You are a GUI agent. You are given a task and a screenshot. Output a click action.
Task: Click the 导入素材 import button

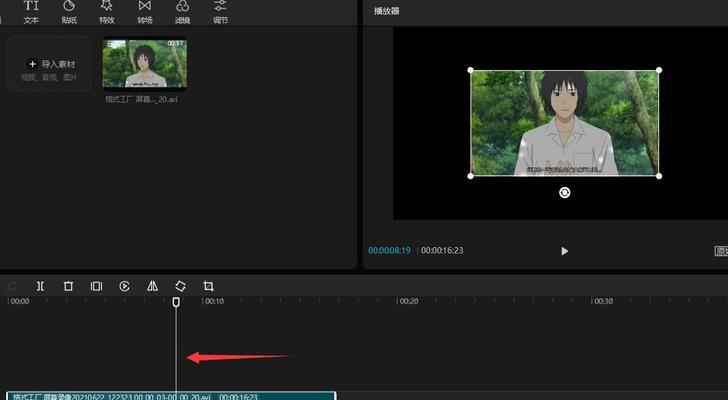tap(50, 65)
